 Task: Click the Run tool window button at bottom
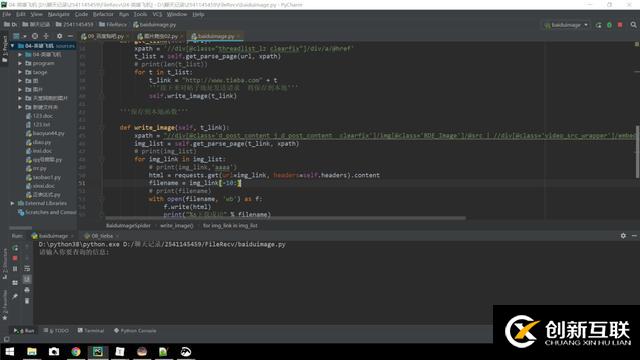pos(24,331)
